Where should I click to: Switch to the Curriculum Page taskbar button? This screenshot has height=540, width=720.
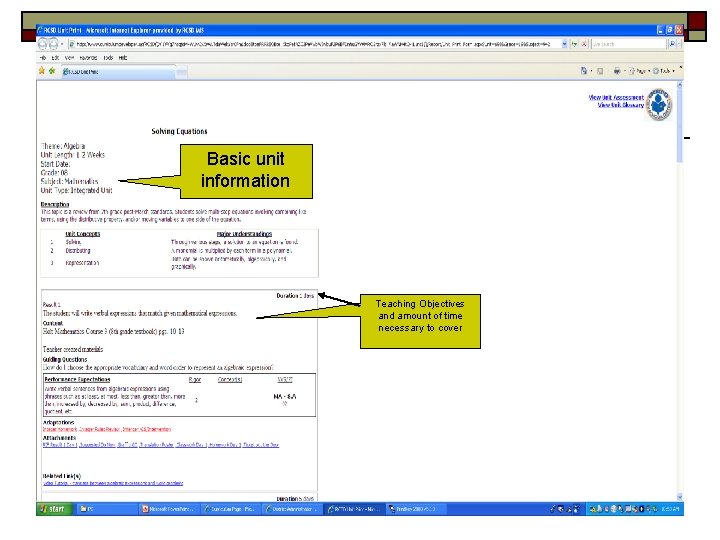230,509
